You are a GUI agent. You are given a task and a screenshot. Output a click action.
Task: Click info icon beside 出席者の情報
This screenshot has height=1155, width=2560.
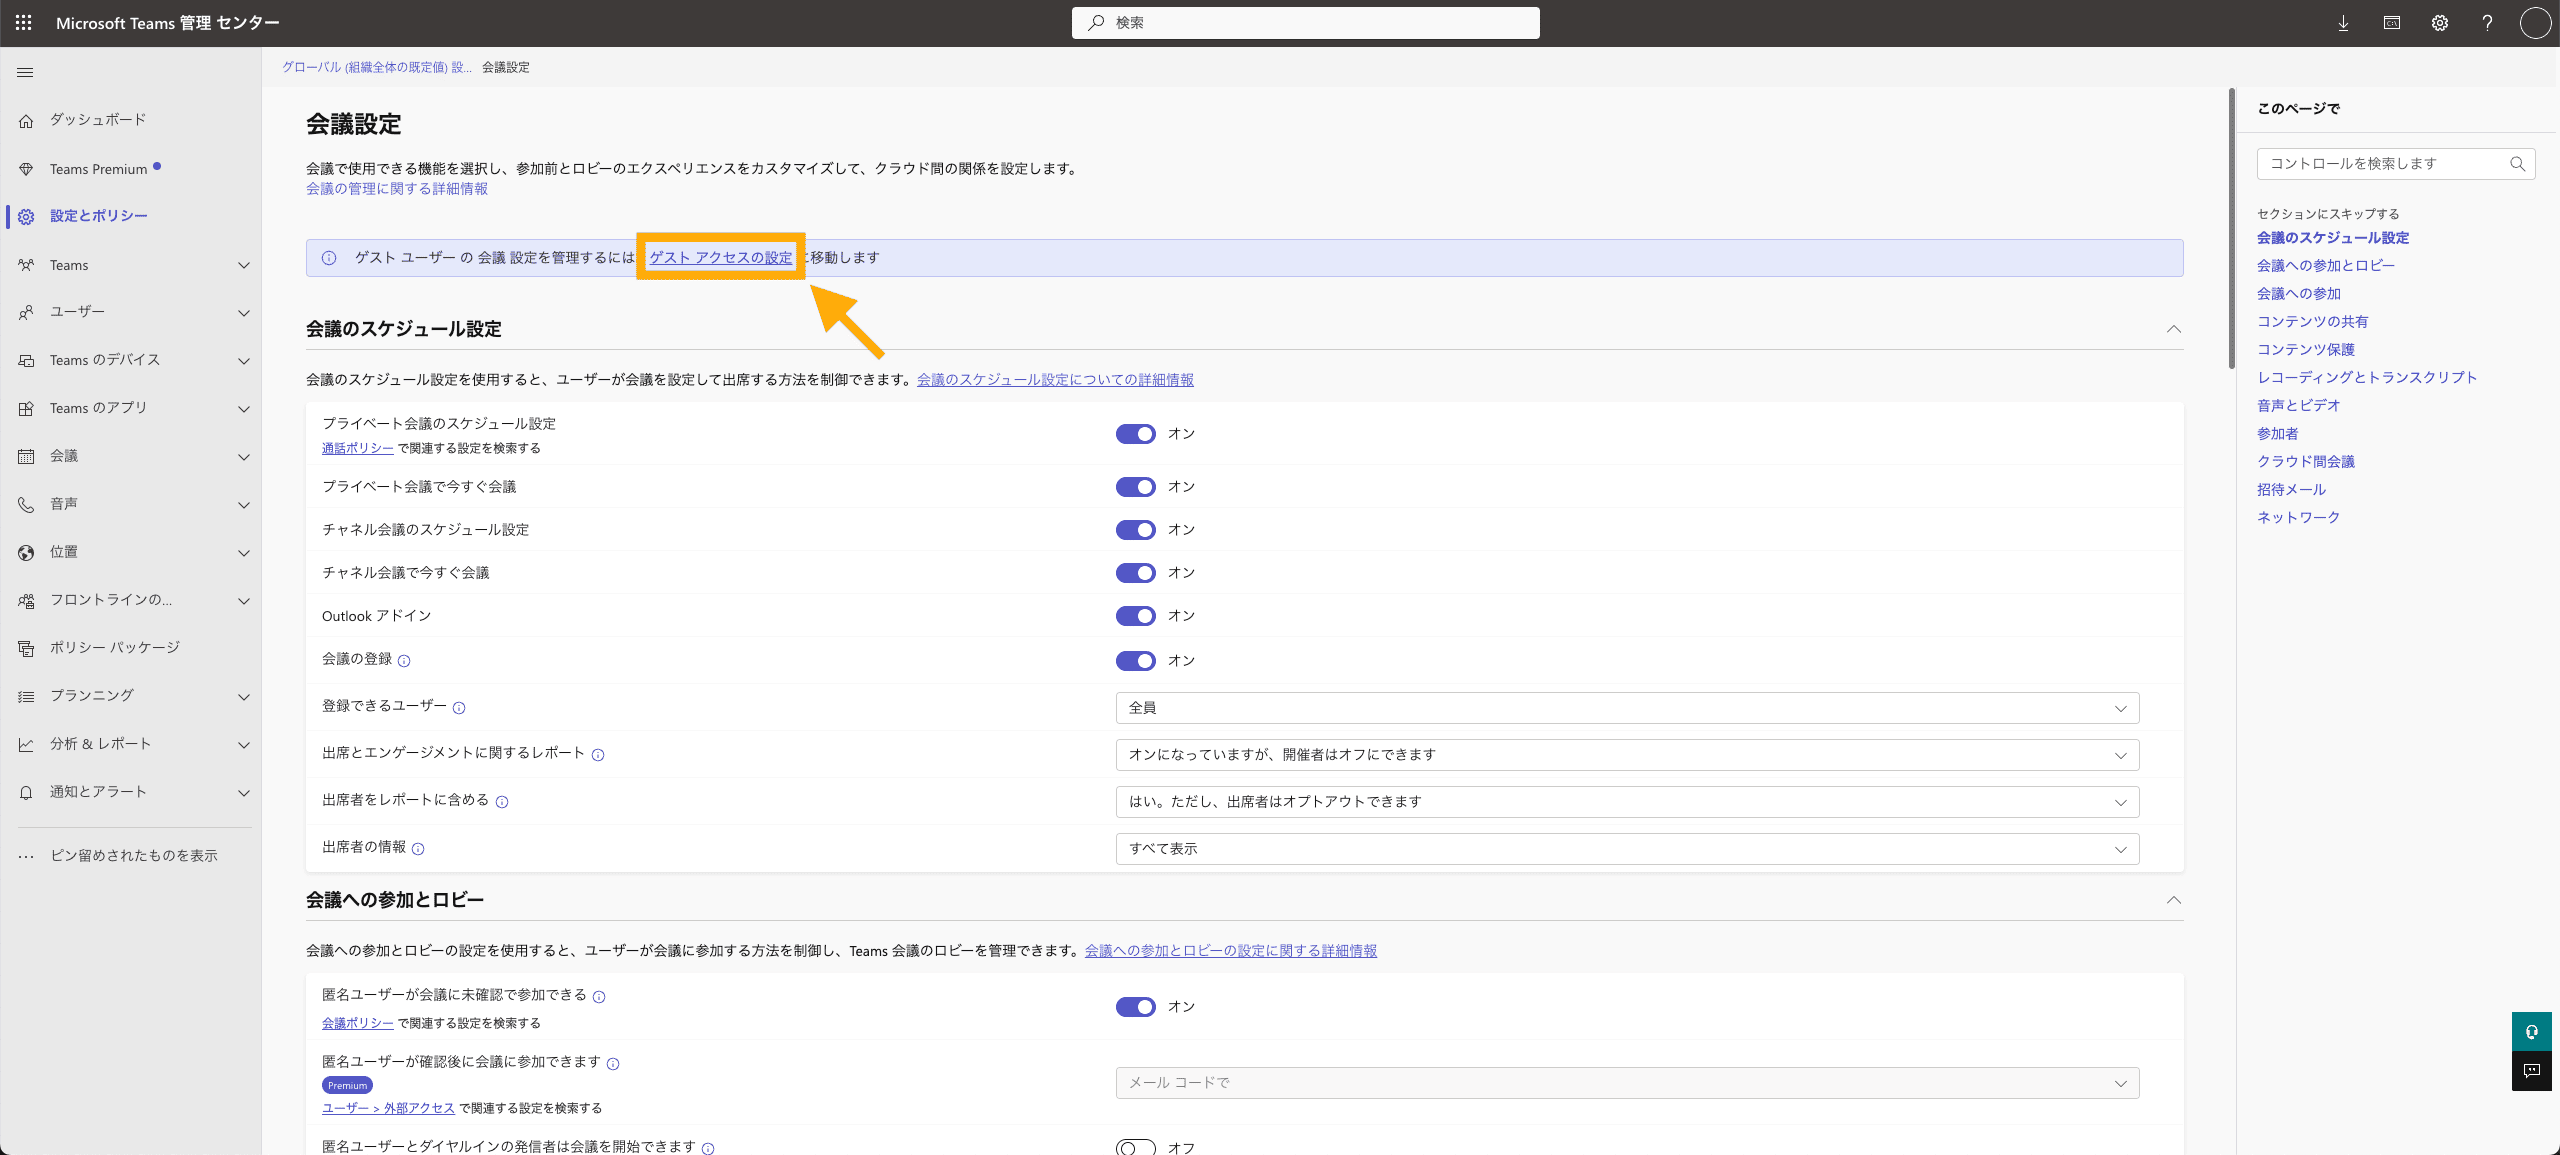pyautogui.click(x=418, y=849)
